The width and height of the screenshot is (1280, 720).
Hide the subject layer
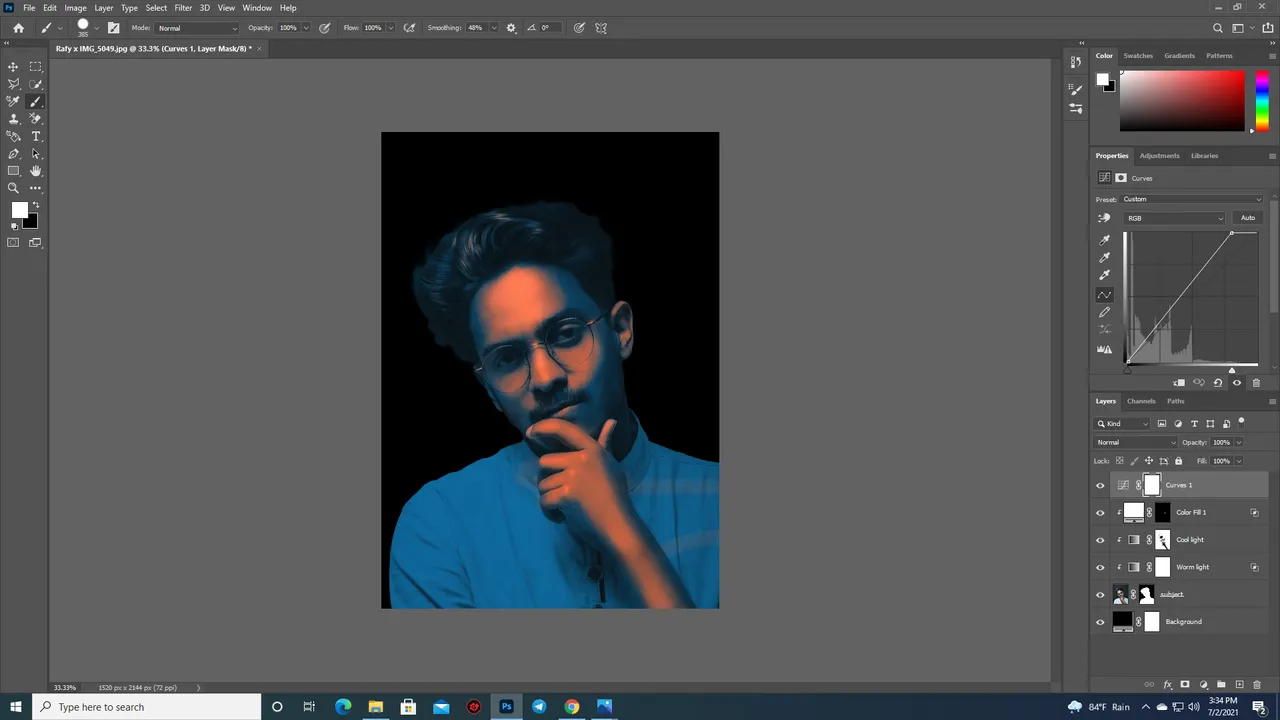[1100, 595]
